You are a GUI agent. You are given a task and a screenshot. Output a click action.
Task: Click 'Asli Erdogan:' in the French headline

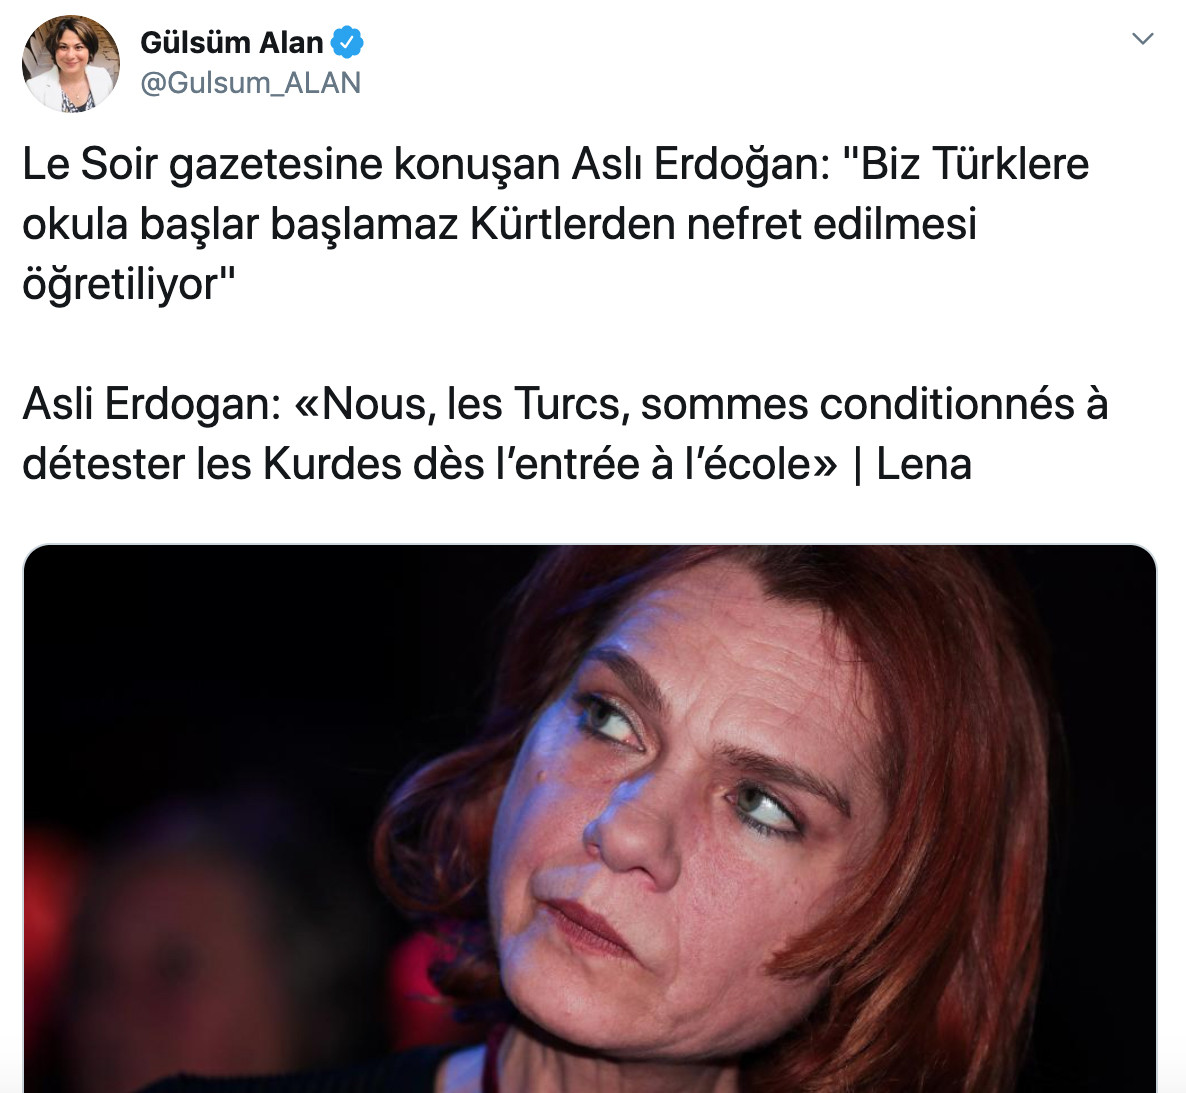point(152,404)
